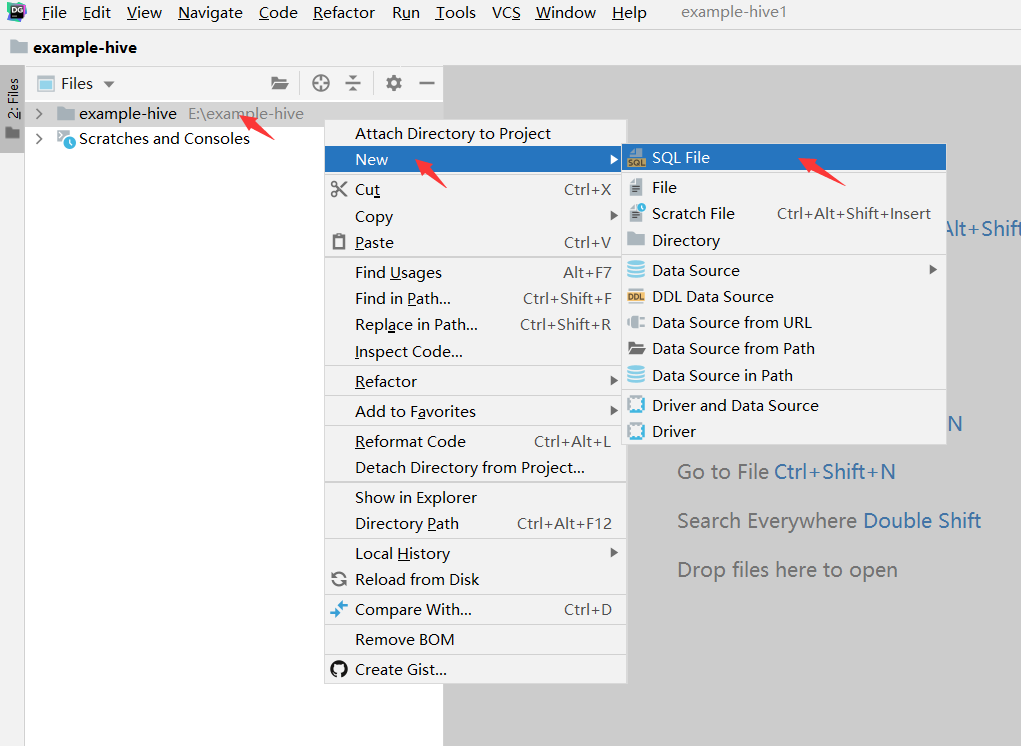Expand the New submenu arrow
Viewport: 1021px width, 746px height.
(613, 159)
